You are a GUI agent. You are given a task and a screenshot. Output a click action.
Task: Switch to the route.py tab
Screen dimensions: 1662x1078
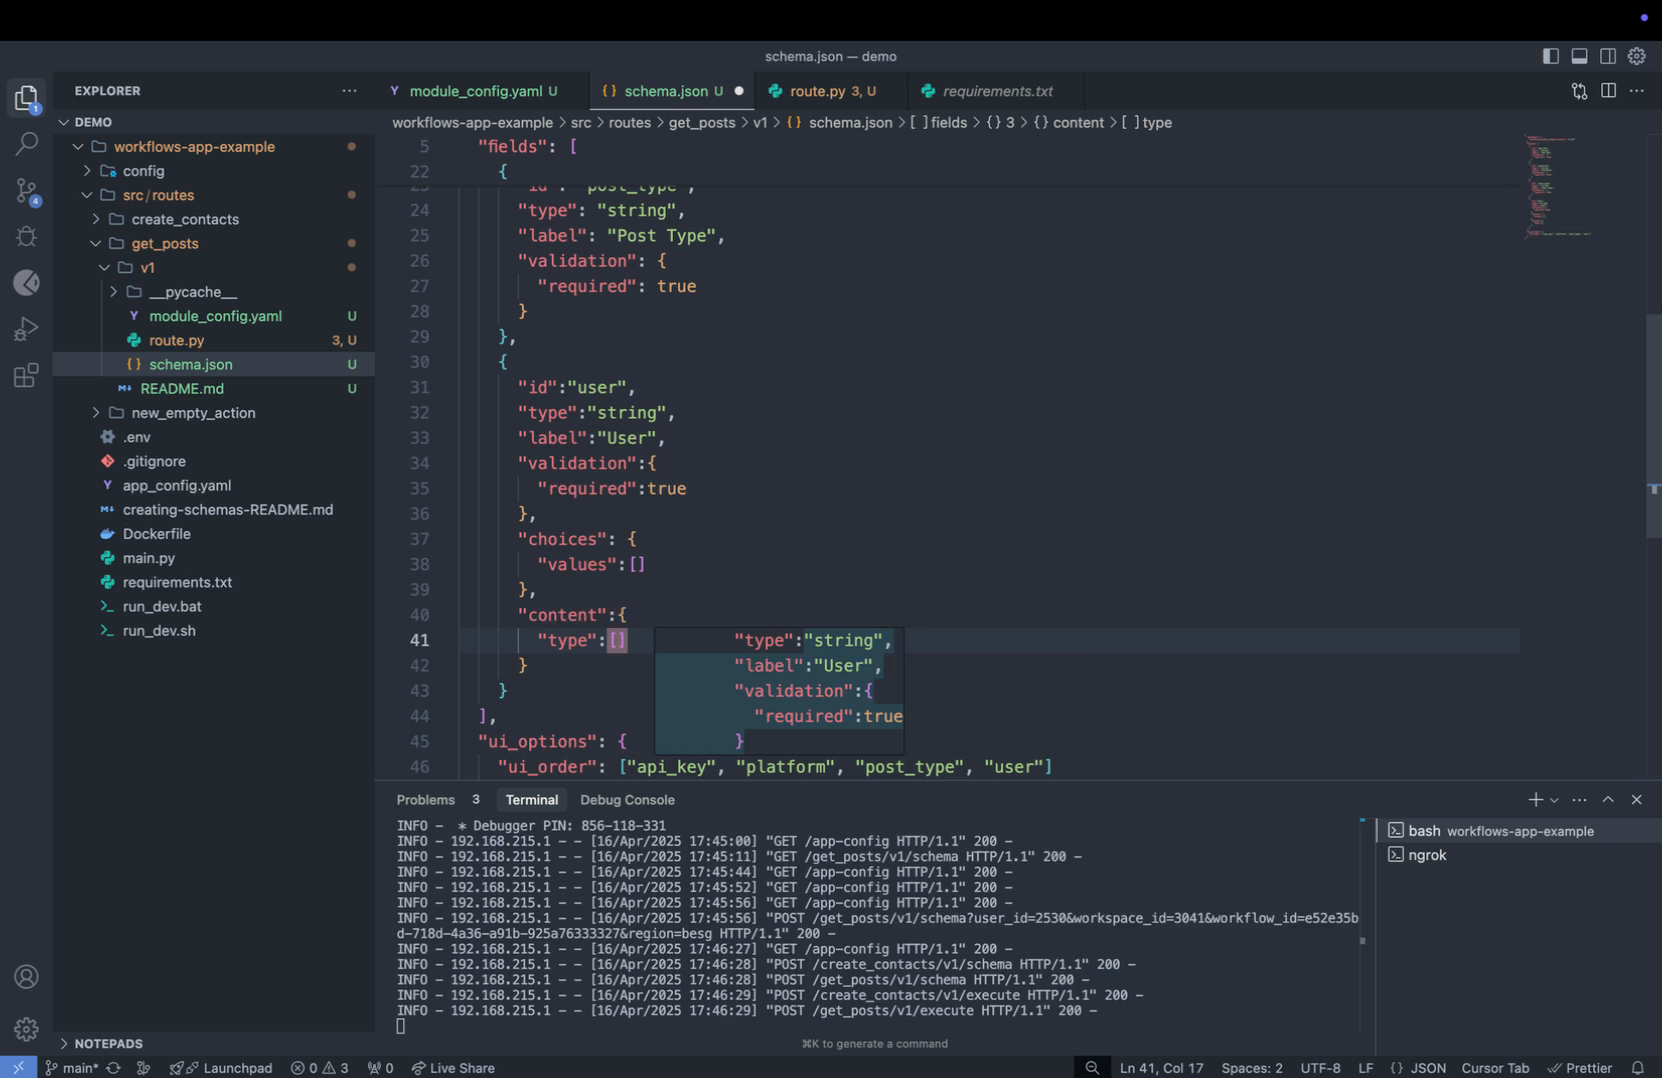point(817,91)
